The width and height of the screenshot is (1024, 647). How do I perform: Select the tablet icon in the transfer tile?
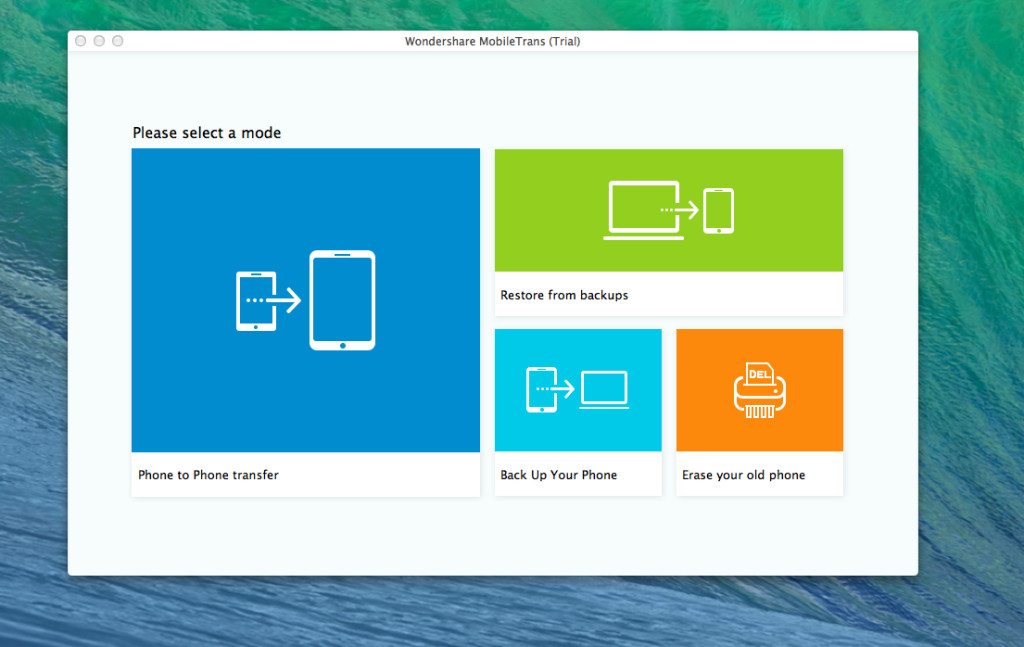point(342,300)
